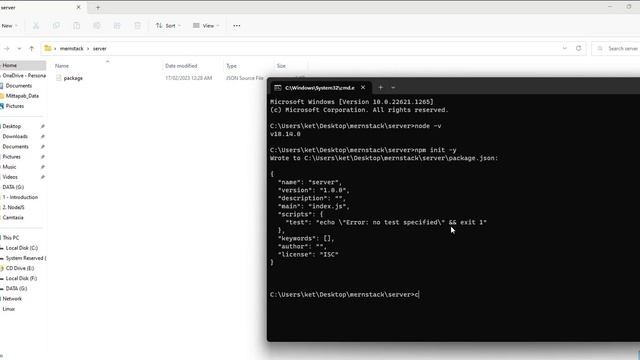Switch to the cmd.exe terminal tab
This screenshot has height=360, width=640.
click(320, 88)
